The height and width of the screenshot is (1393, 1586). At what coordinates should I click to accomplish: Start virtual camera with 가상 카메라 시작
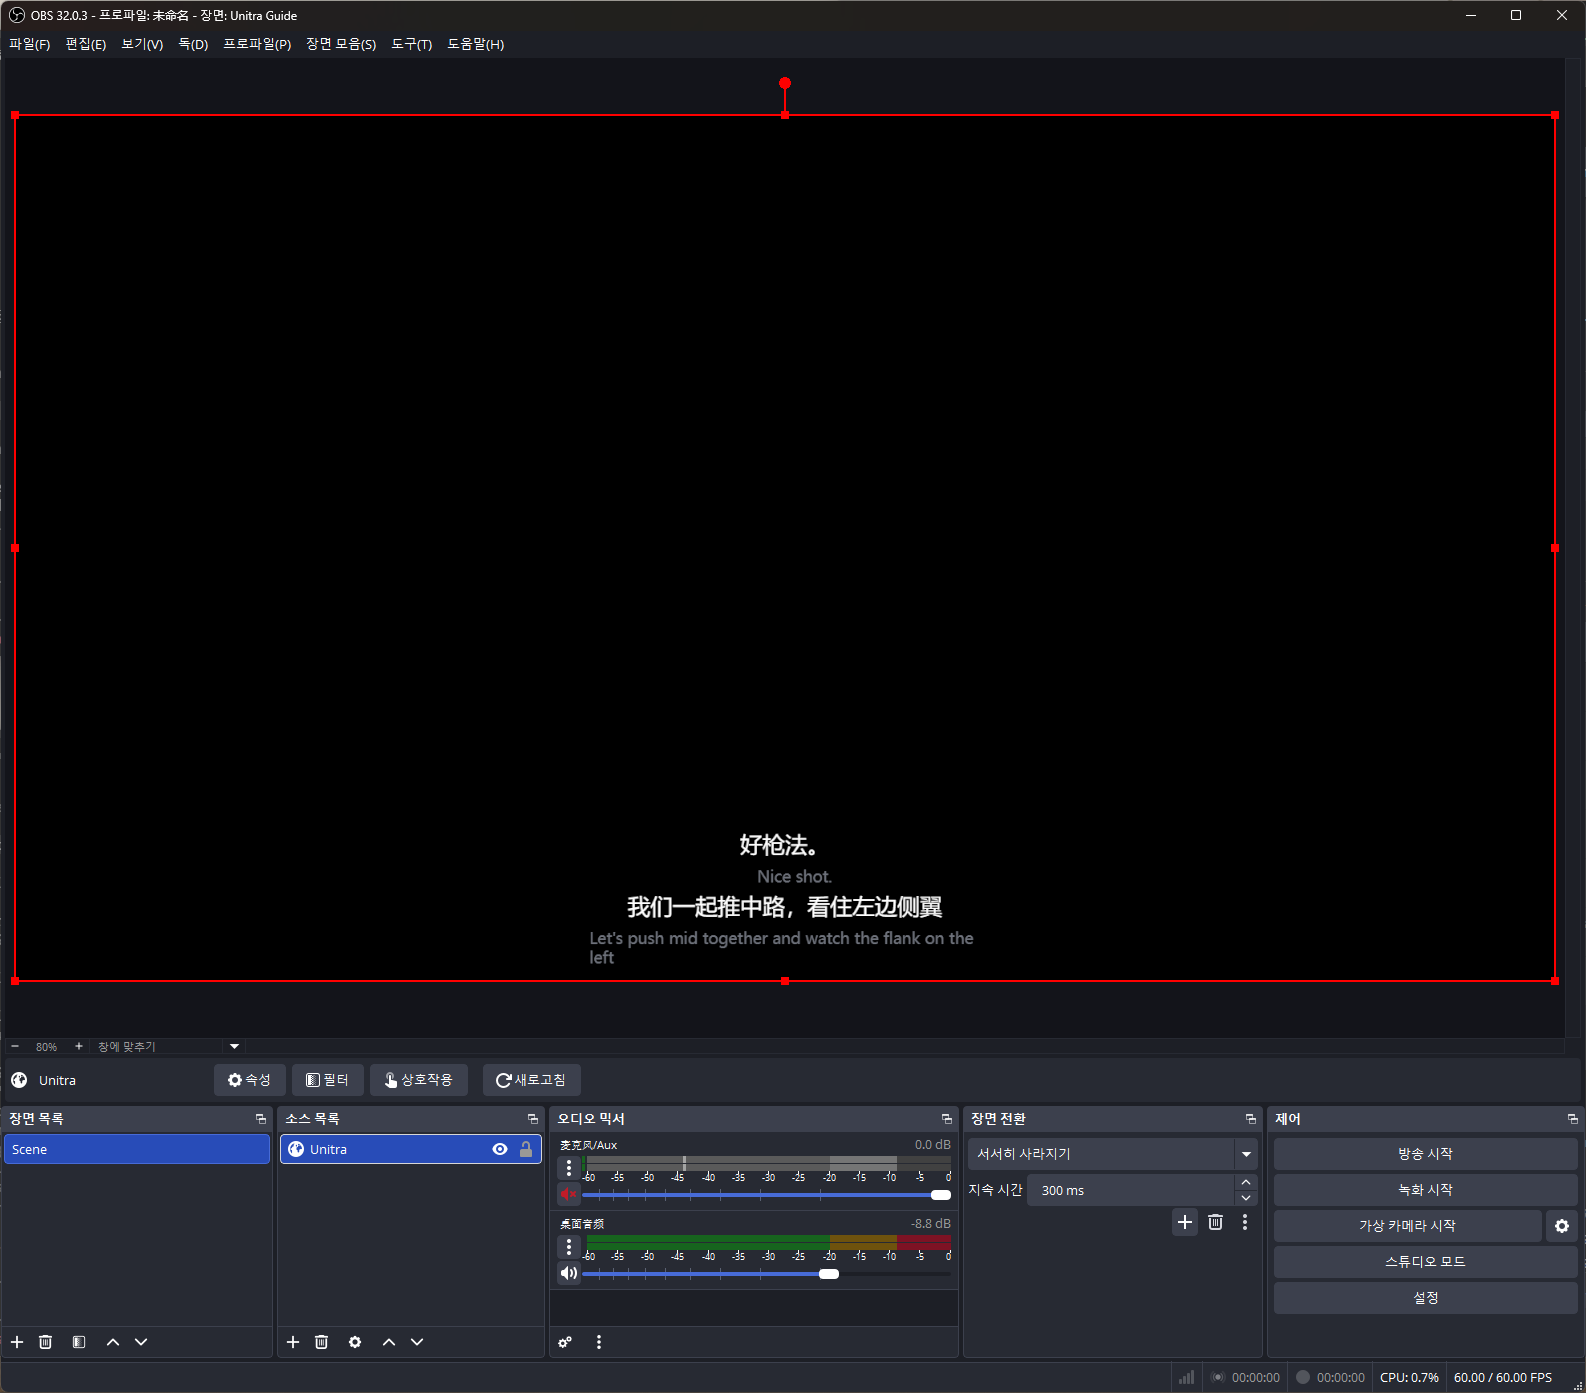1407,1226
